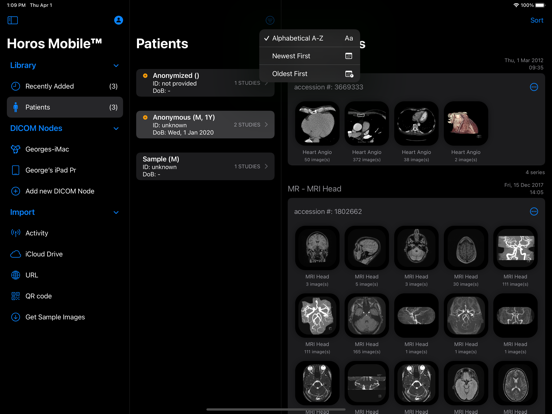Click the Georges-iMac node icon
This screenshot has width=552, height=414.
[x=15, y=149]
